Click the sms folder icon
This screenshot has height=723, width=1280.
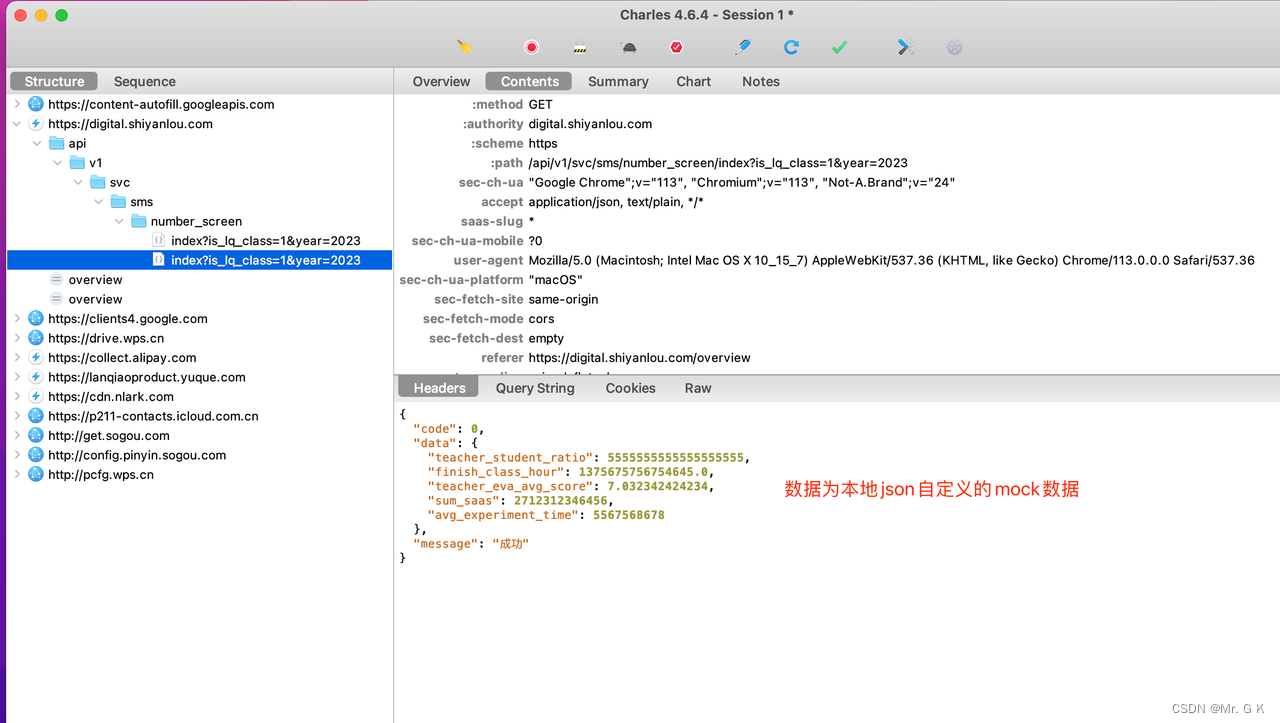(118, 202)
